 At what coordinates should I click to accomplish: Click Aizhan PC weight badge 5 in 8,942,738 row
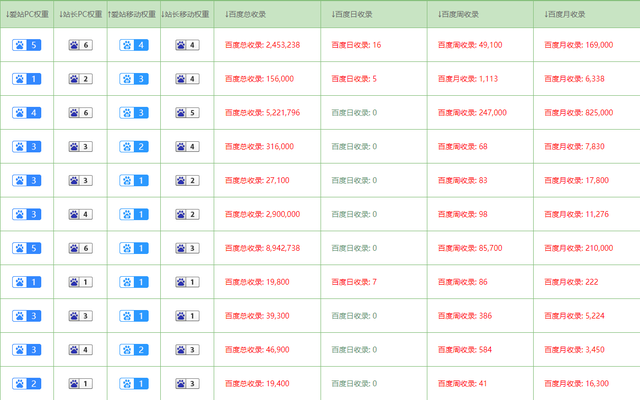coord(27,248)
